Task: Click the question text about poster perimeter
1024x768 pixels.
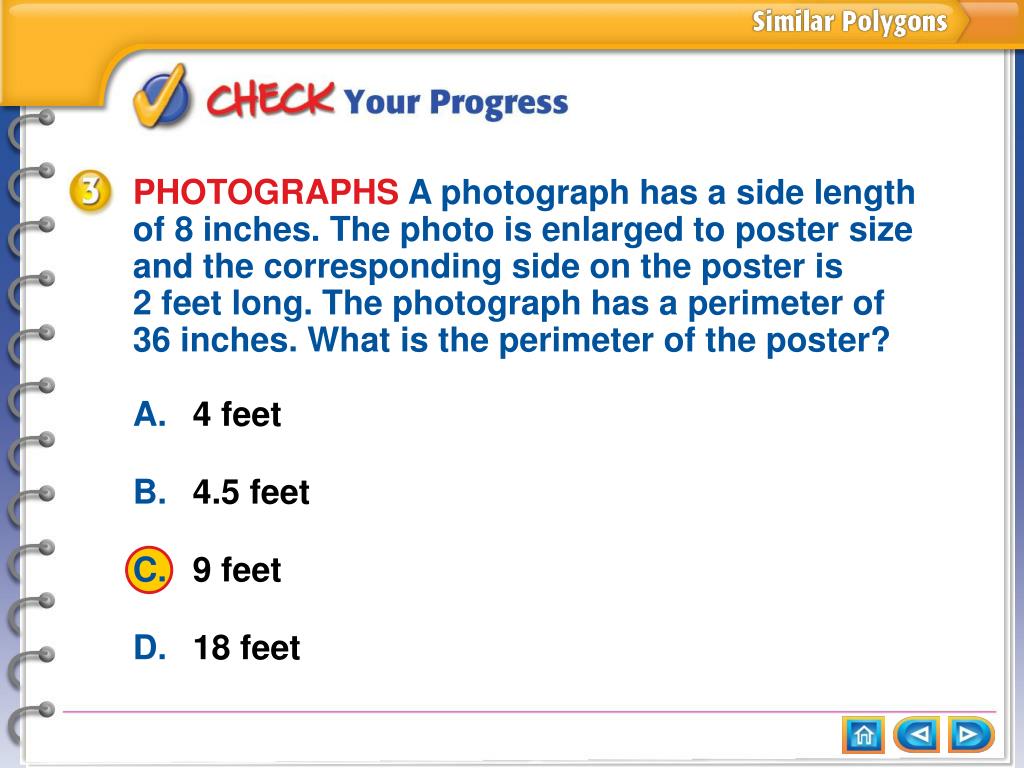Action: (524, 266)
